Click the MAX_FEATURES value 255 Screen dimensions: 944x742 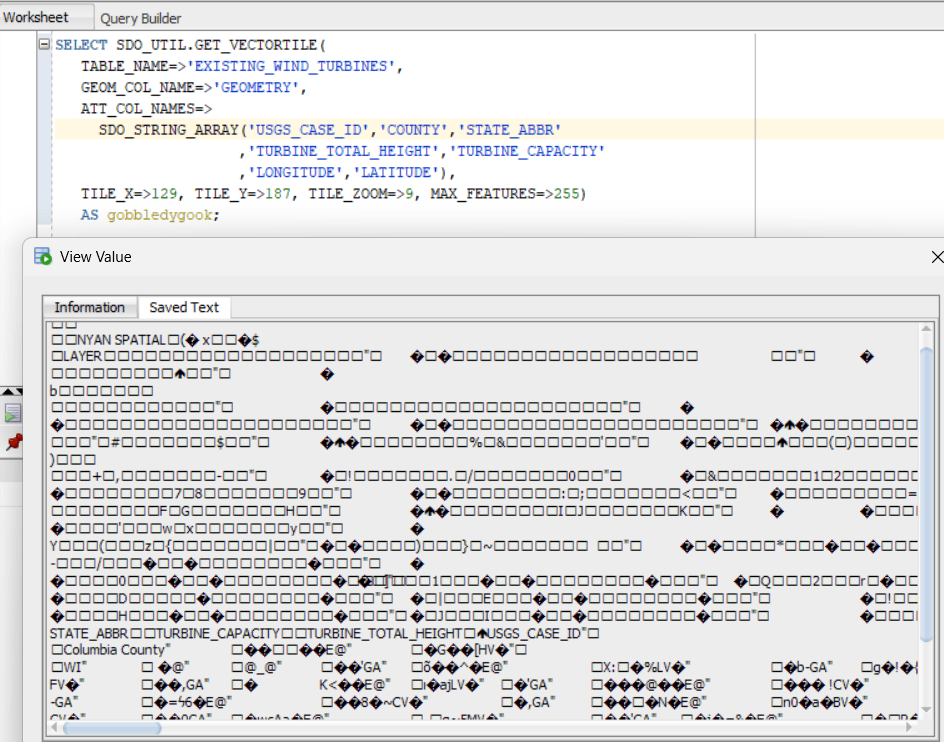click(567, 194)
